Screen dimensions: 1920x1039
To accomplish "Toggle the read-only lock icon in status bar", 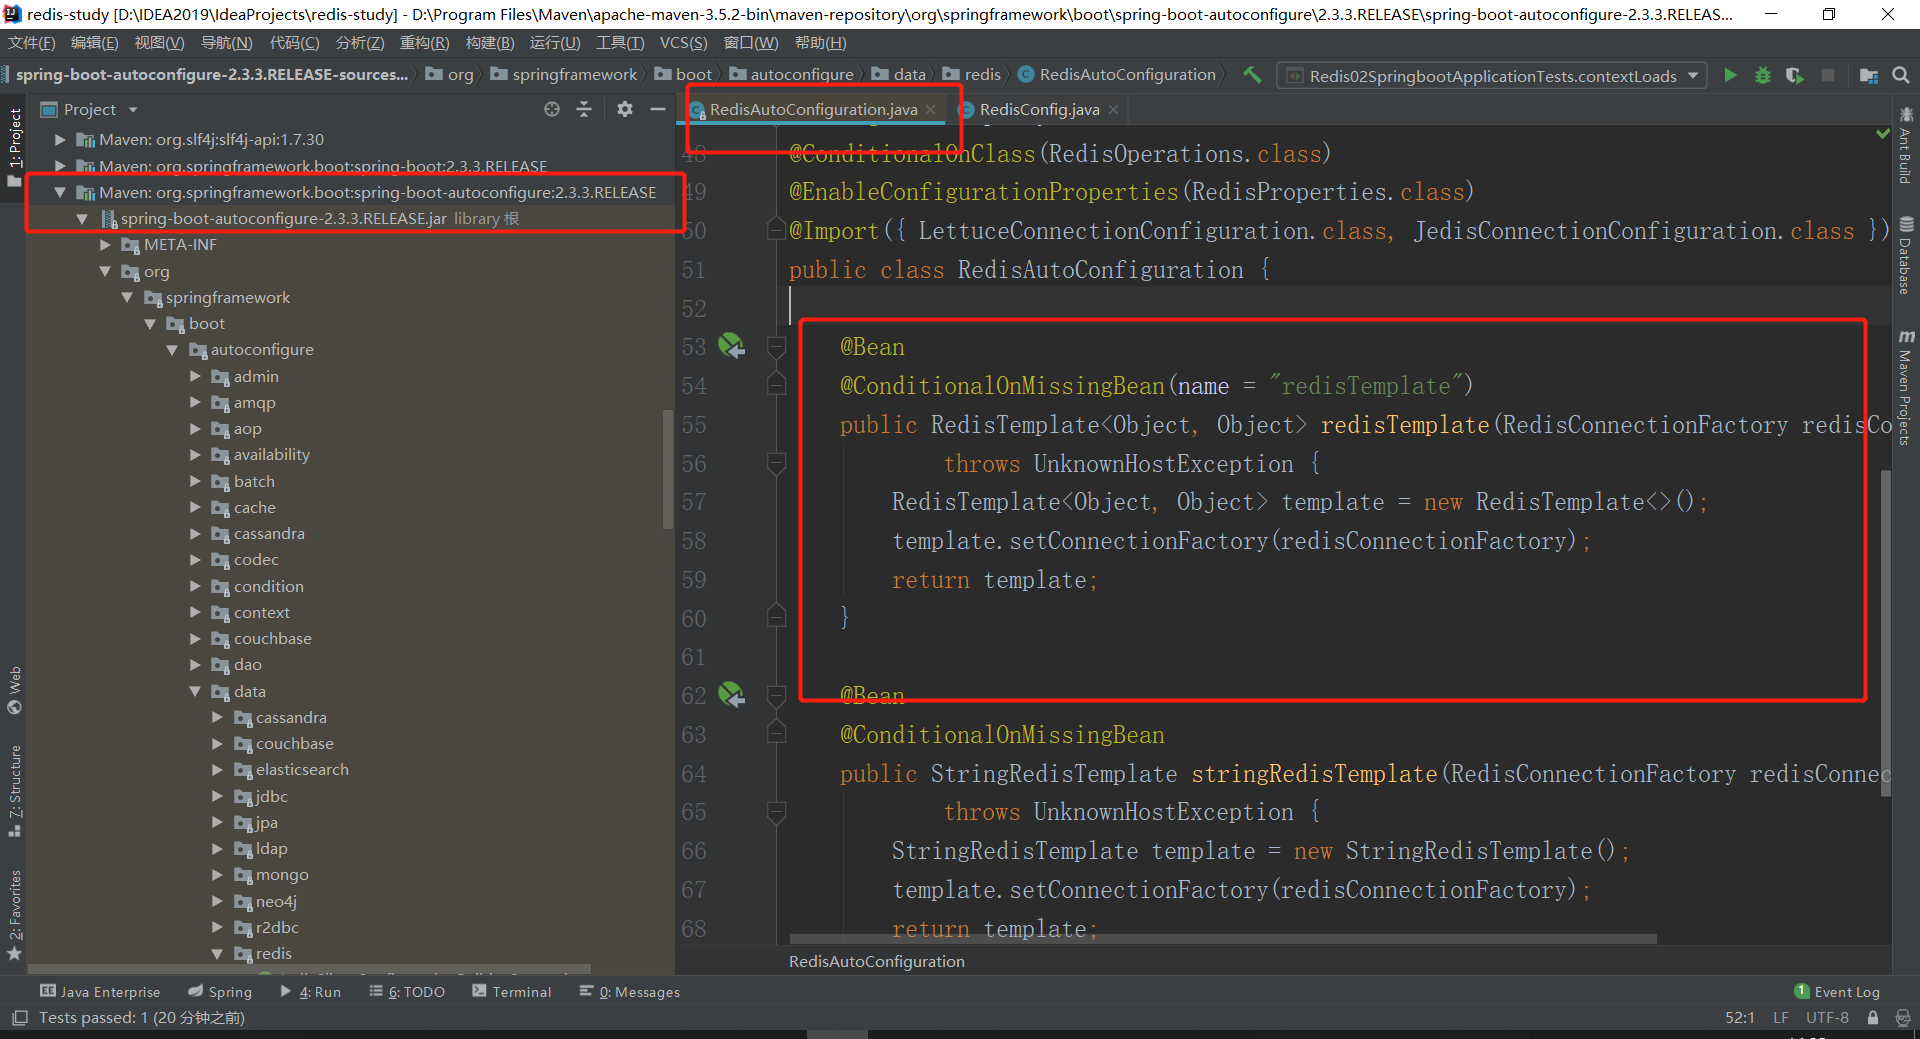I will [x=1873, y=1017].
